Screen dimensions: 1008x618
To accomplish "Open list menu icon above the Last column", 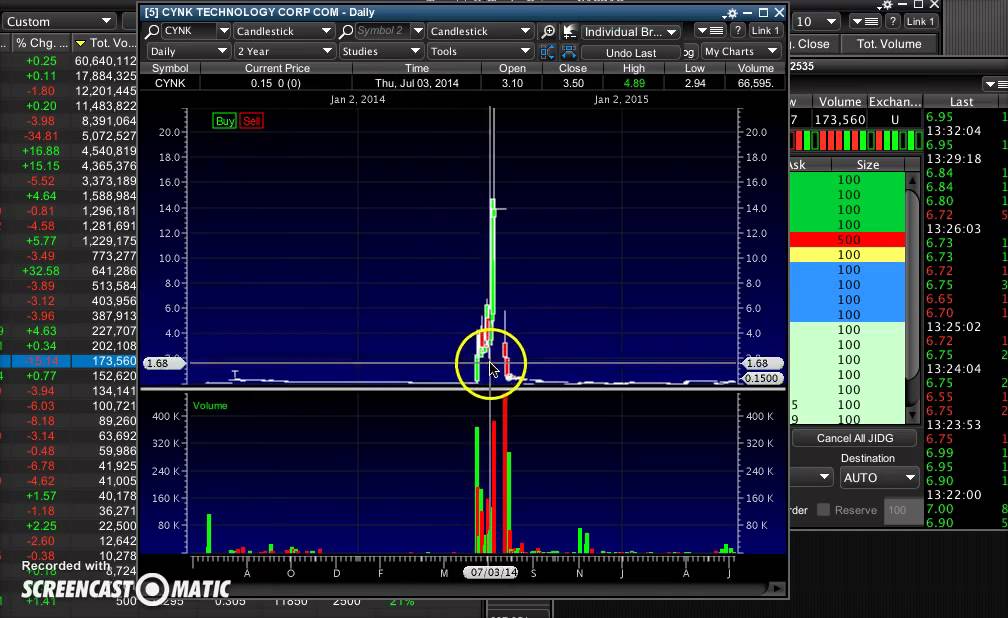I will point(995,84).
